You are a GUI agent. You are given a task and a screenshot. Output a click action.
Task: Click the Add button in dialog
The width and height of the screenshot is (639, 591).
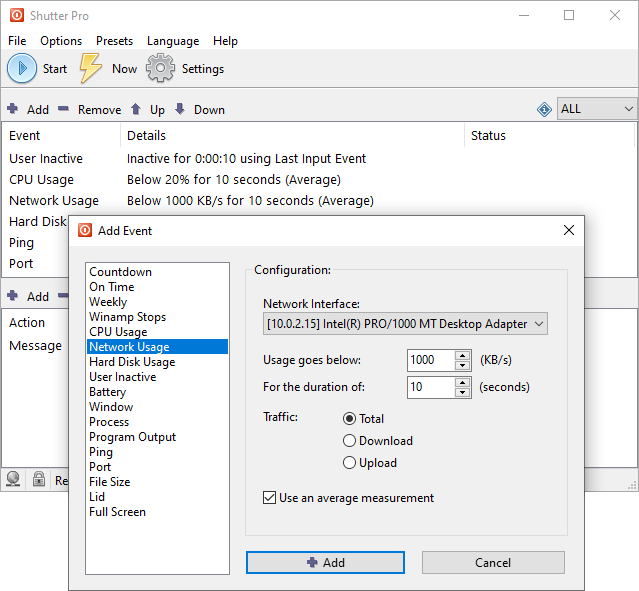pyautogui.click(x=325, y=562)
